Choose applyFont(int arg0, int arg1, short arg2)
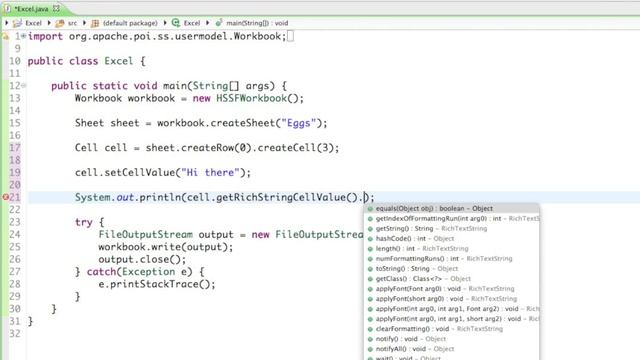Viewport: 640px width, 360px height. [451, 319]
